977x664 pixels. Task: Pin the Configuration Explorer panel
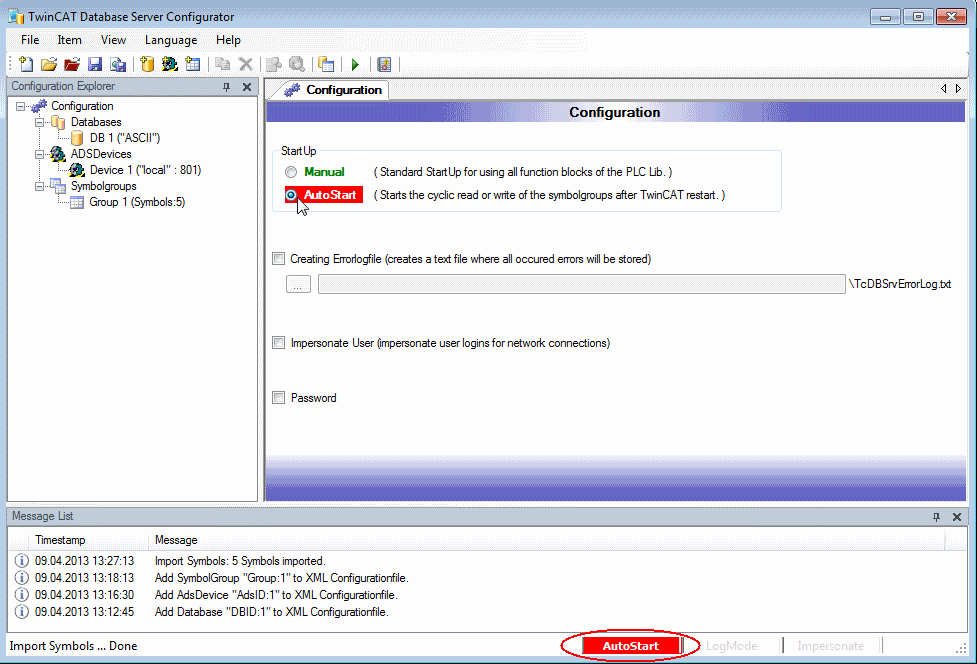[227, 87]
